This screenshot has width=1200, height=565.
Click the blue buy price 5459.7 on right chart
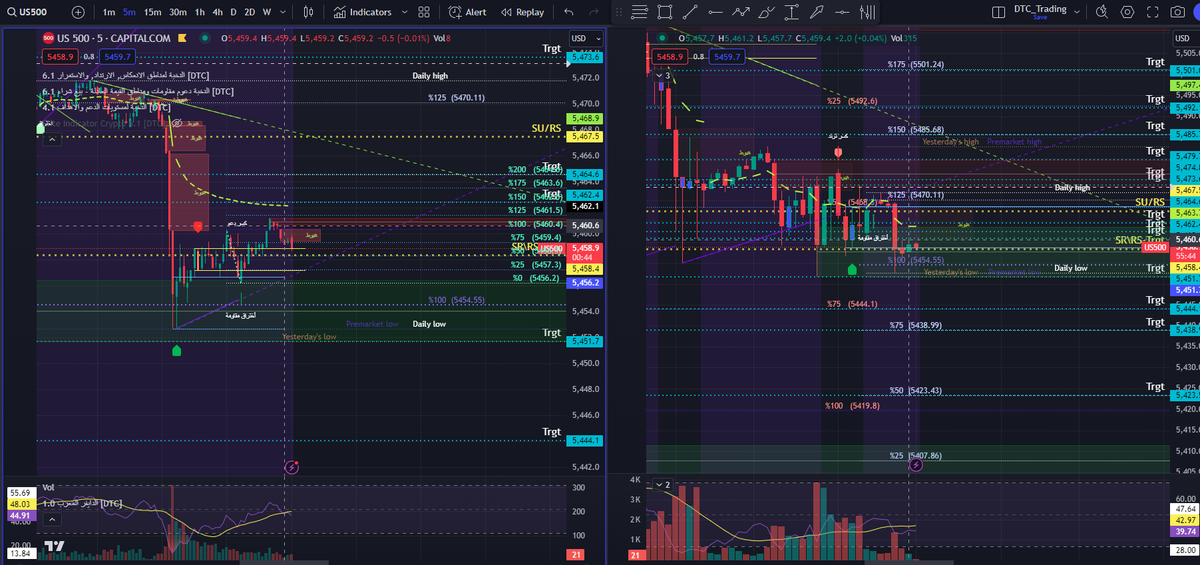pyautogui.click(x=727, y=57)
